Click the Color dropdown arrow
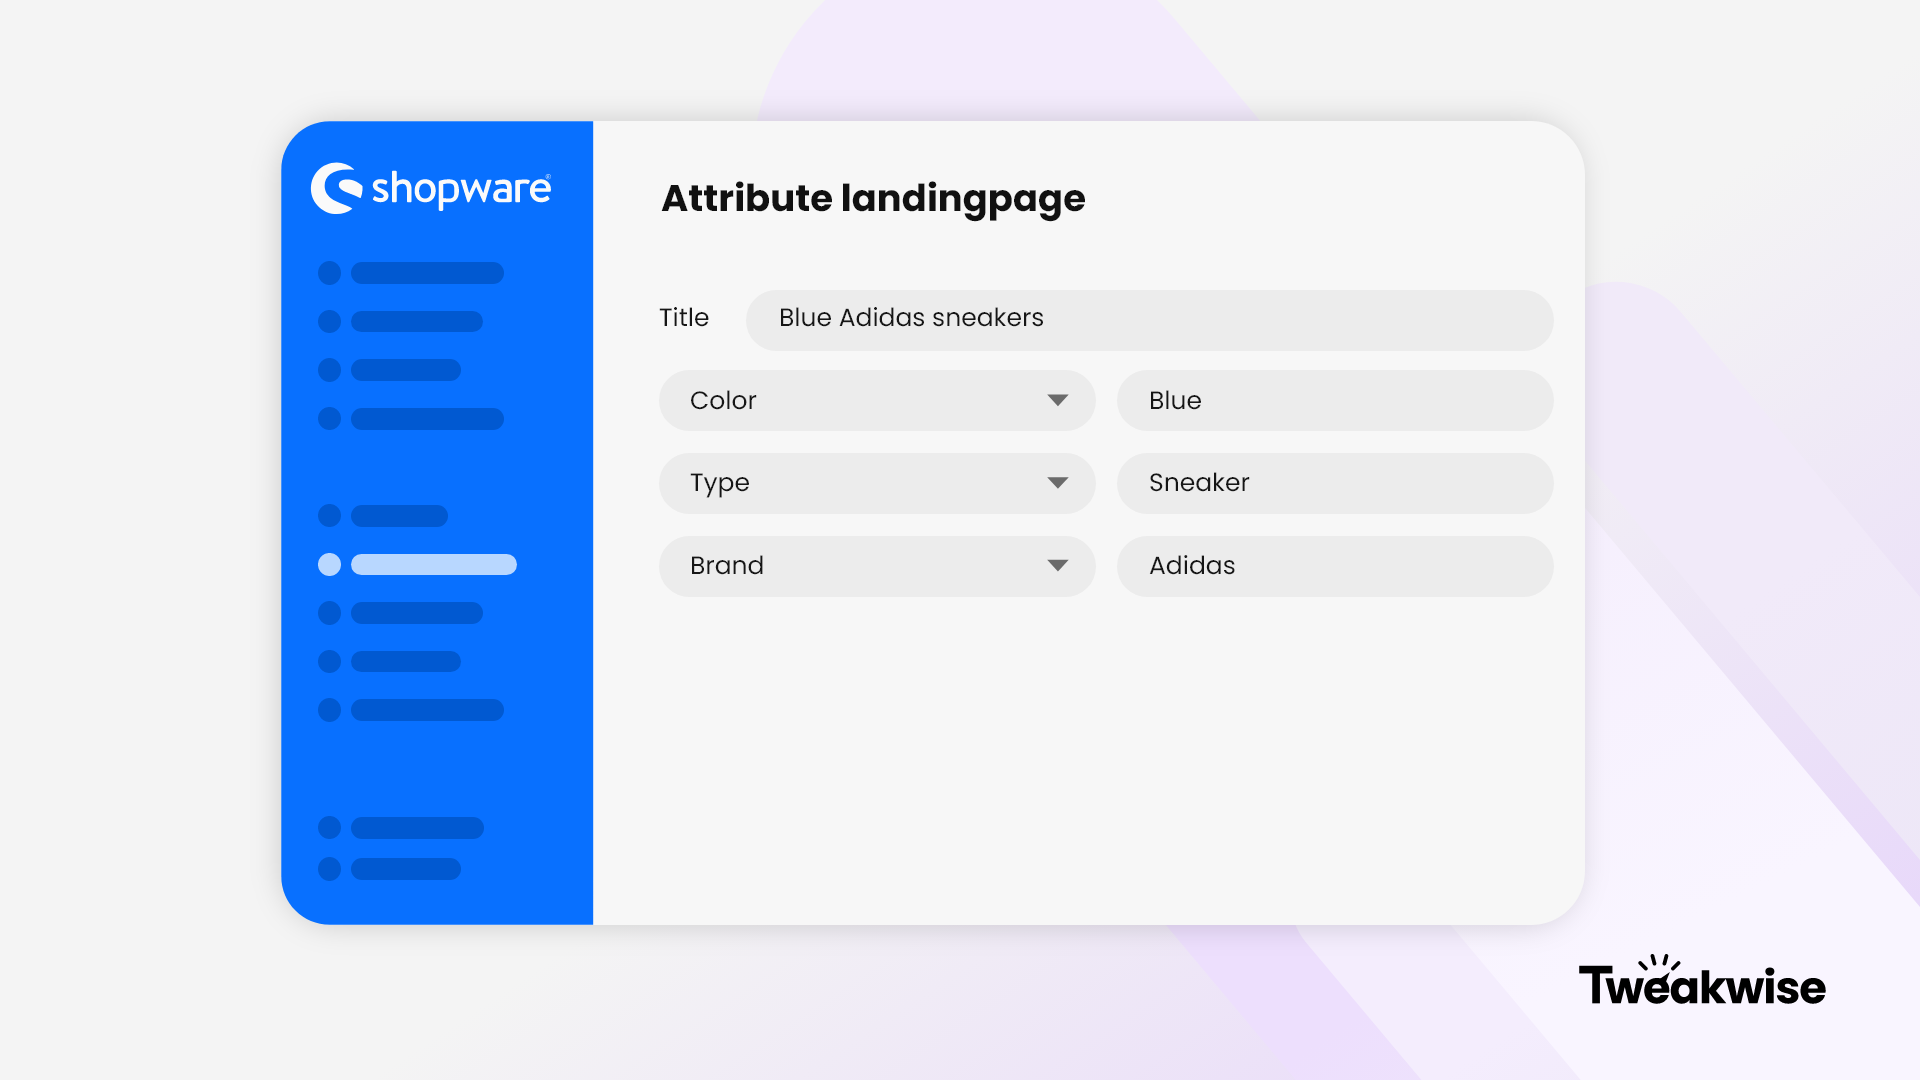 click(1057, 401)
